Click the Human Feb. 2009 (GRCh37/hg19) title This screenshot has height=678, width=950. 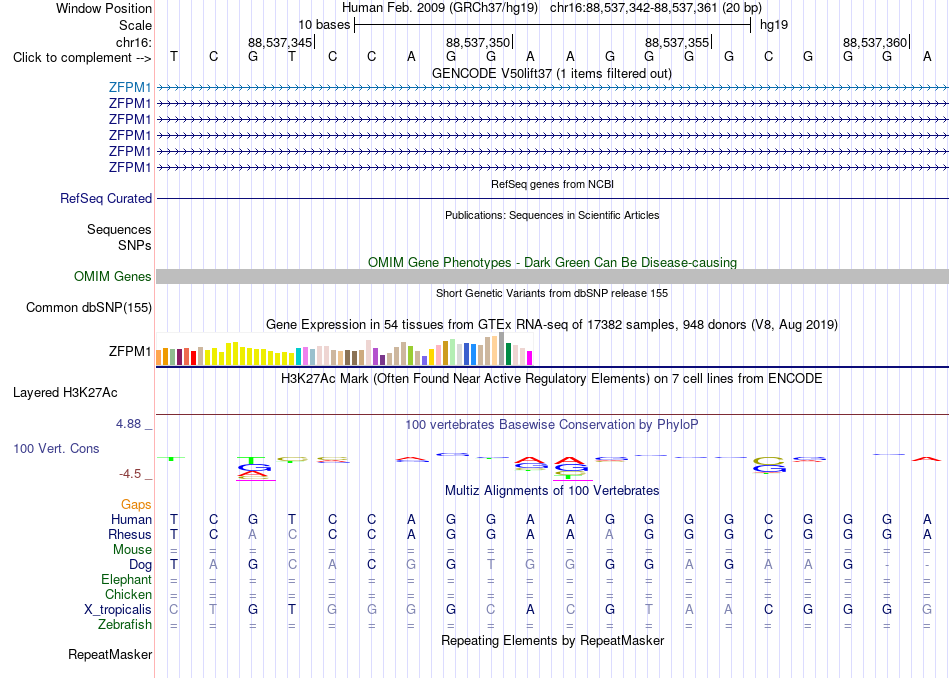440,8
